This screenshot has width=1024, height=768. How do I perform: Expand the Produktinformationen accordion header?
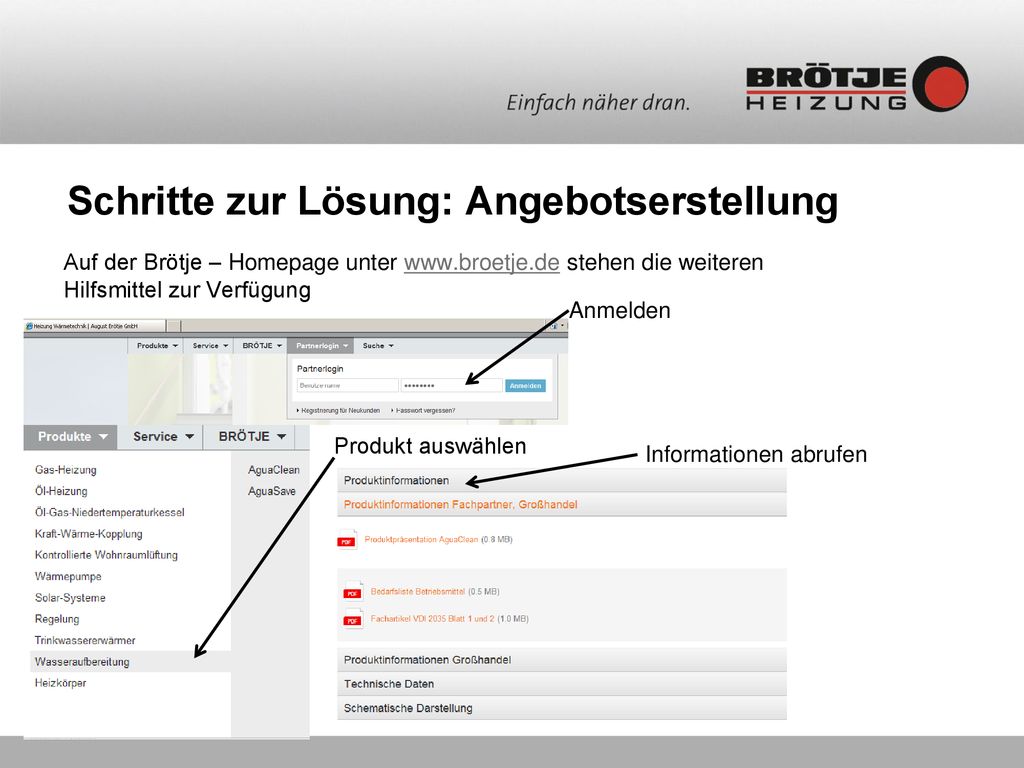[x=562, y=481]
